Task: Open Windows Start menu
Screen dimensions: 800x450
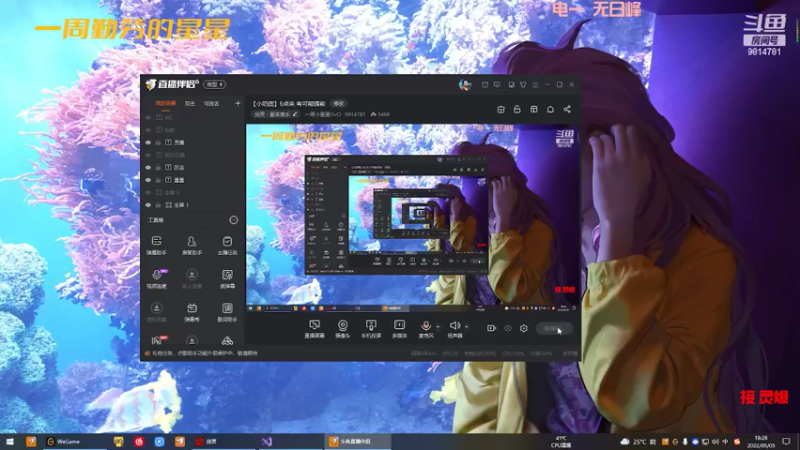Action: [x=10, y=441]
